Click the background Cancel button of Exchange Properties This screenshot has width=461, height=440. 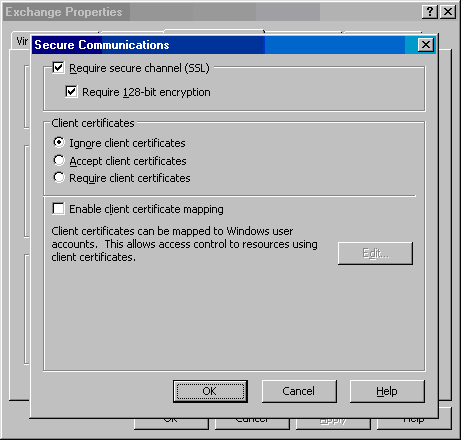(x=252, y=424)
